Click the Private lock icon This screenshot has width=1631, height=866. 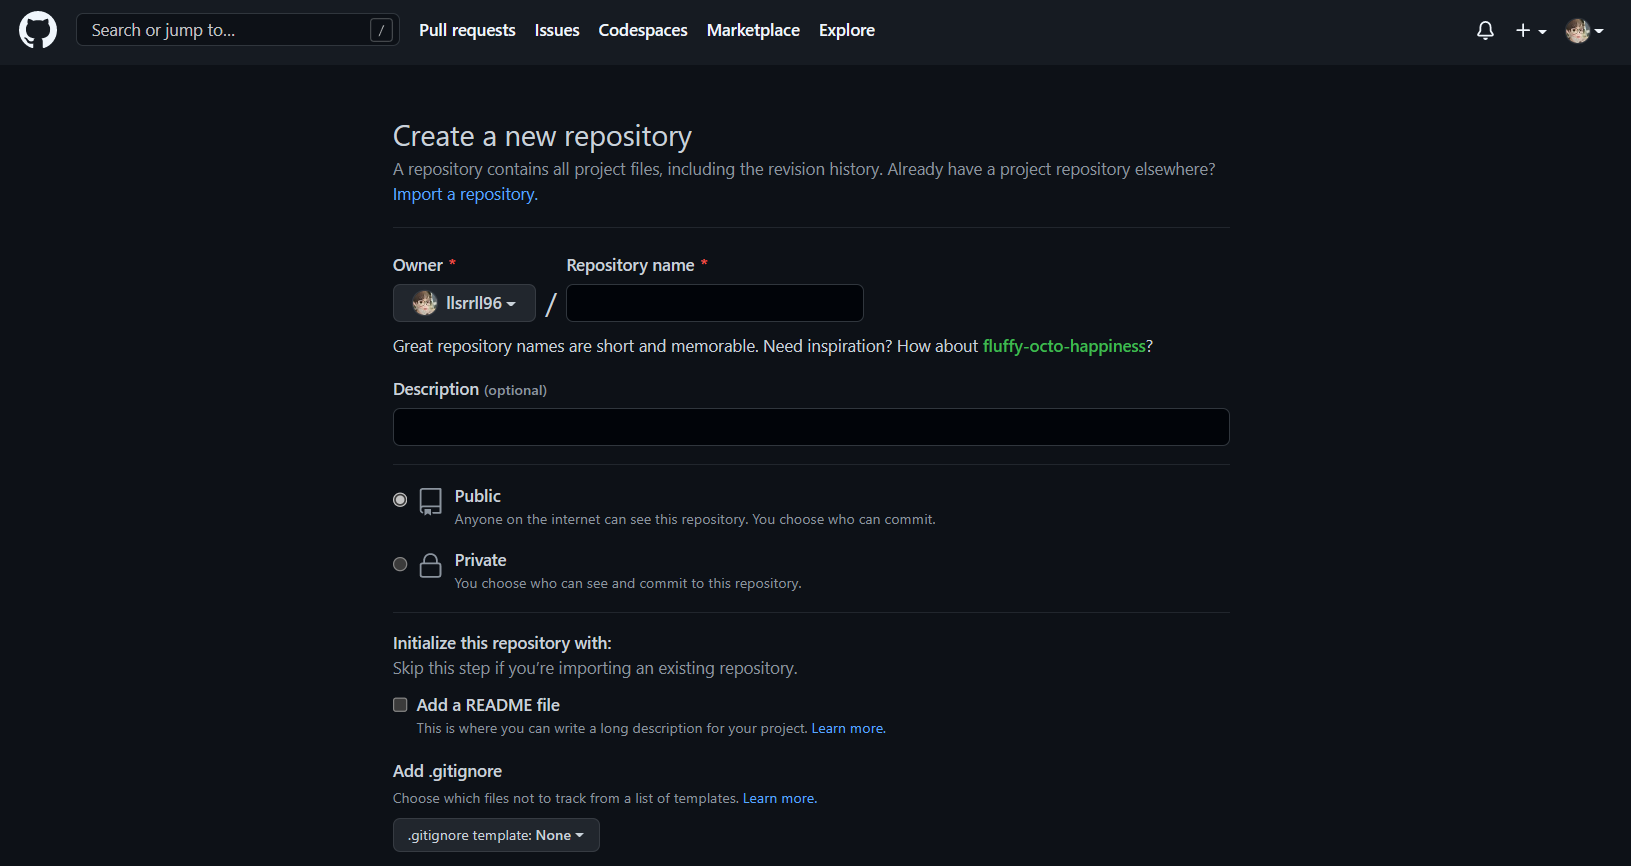pos(431,565)
